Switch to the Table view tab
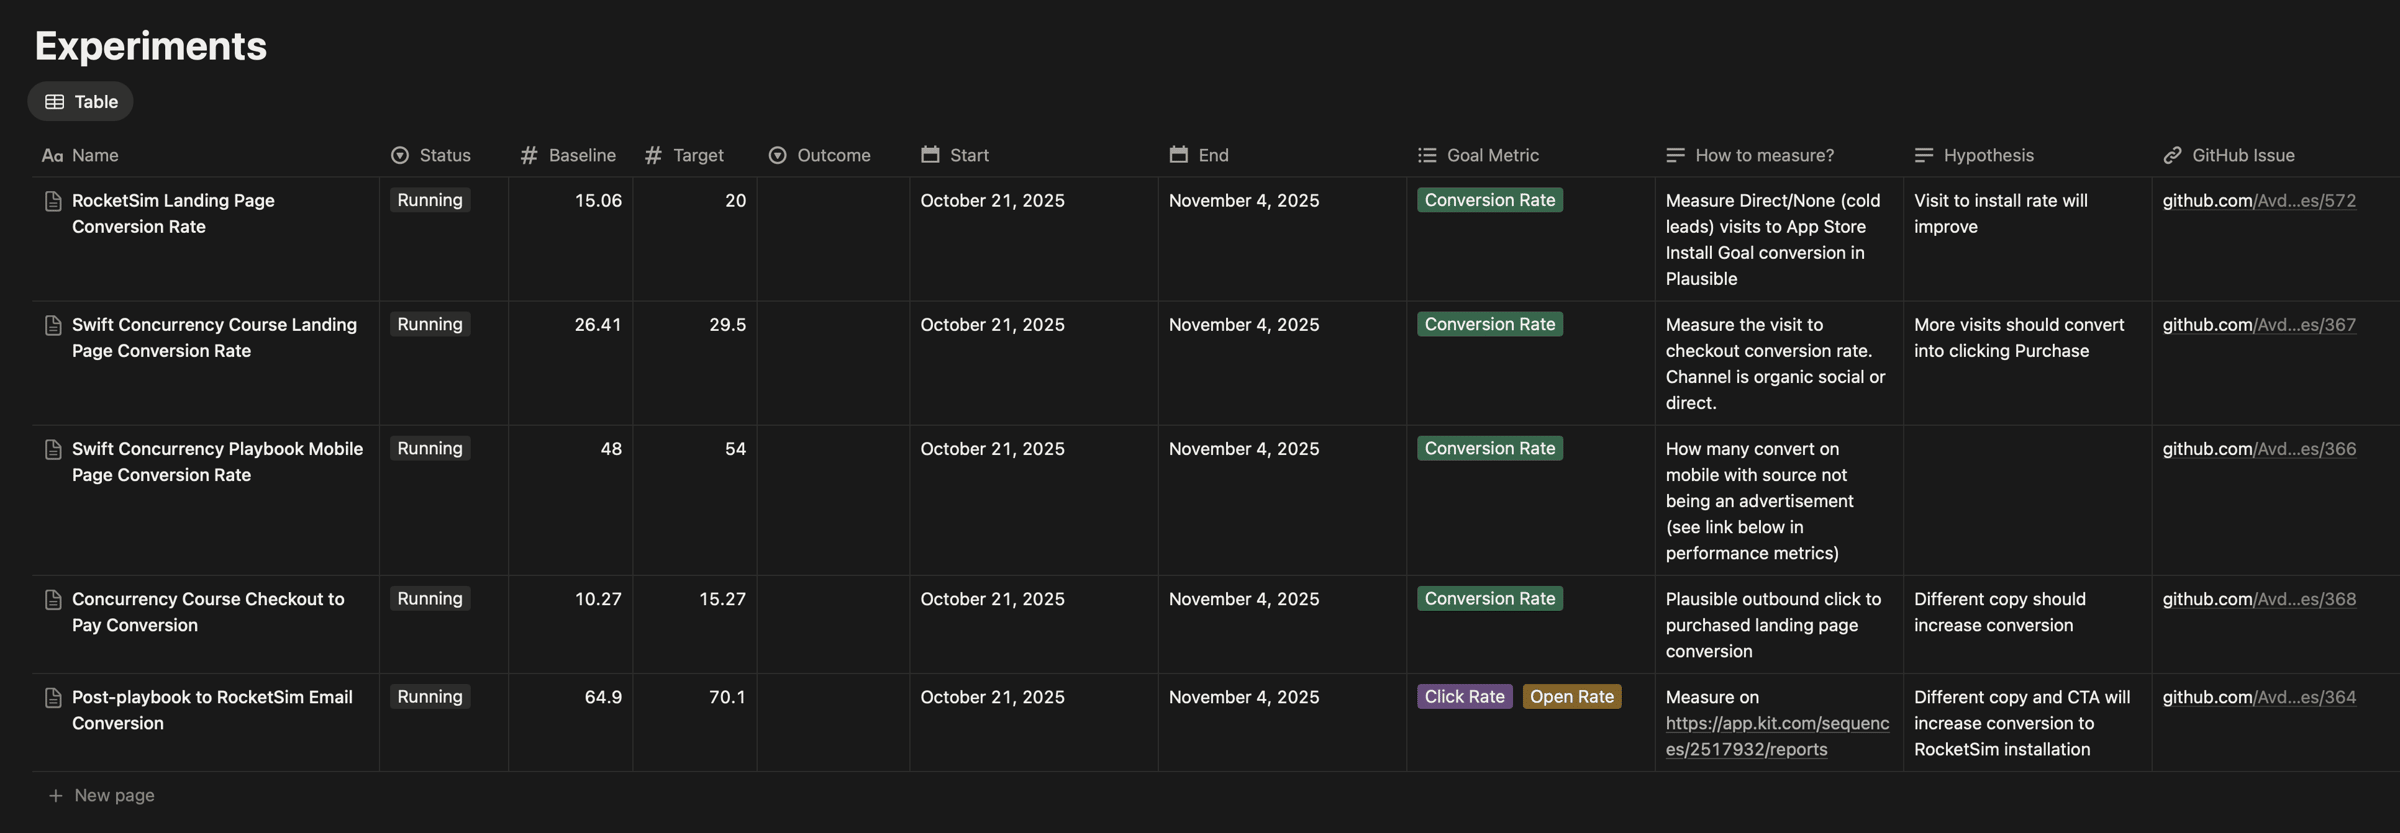This screenshot has width=2400, height=833. point(81,102)
